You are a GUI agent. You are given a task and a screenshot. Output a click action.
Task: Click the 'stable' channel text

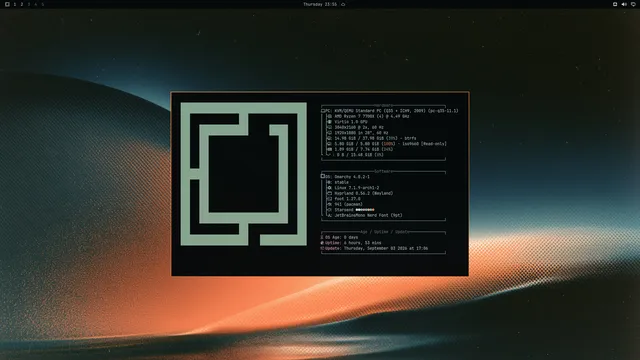[x=342, y=182]
